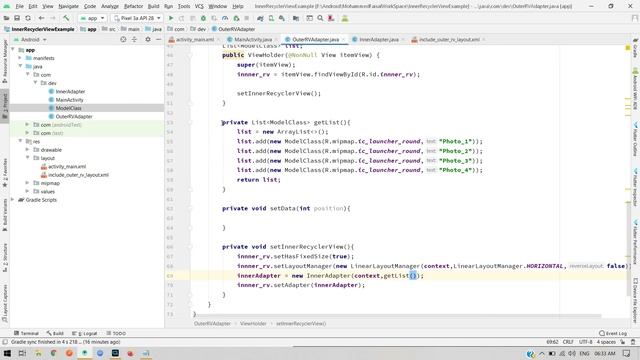Expand the mipmap folder
The height and width of the screenshot is (360, 640).
point(27,183)
